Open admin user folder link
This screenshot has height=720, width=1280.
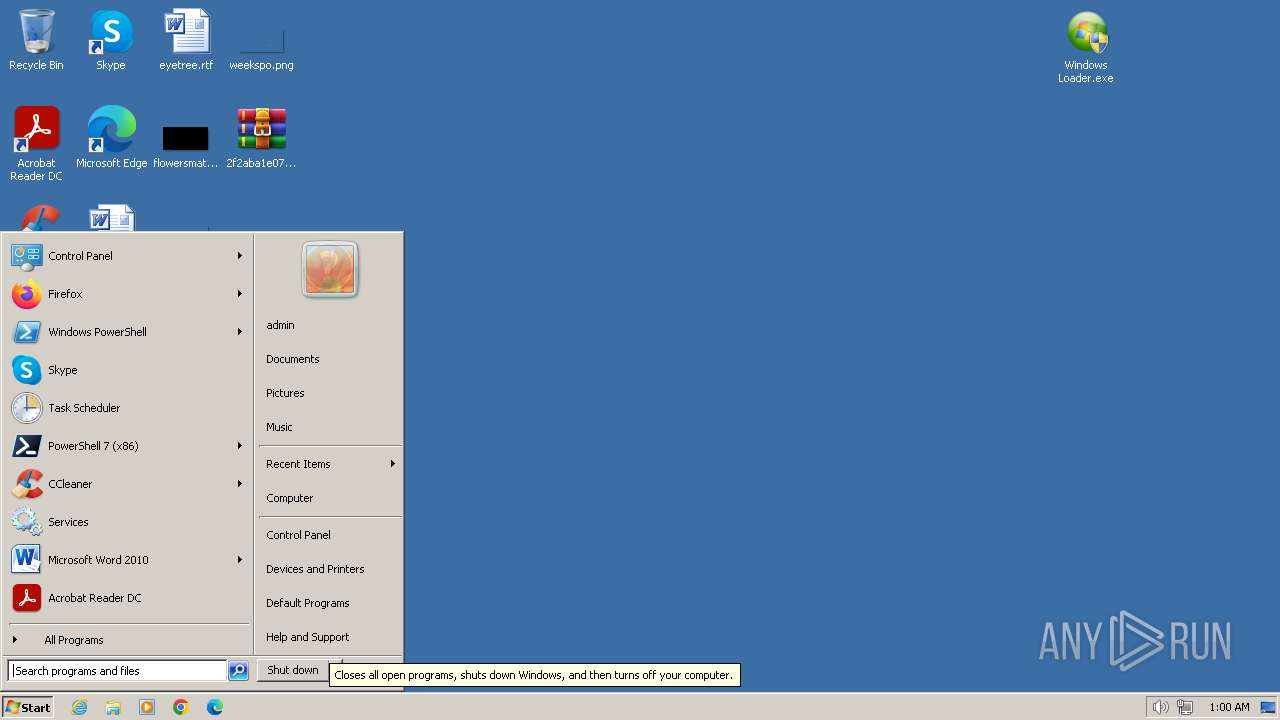(280, 325)
